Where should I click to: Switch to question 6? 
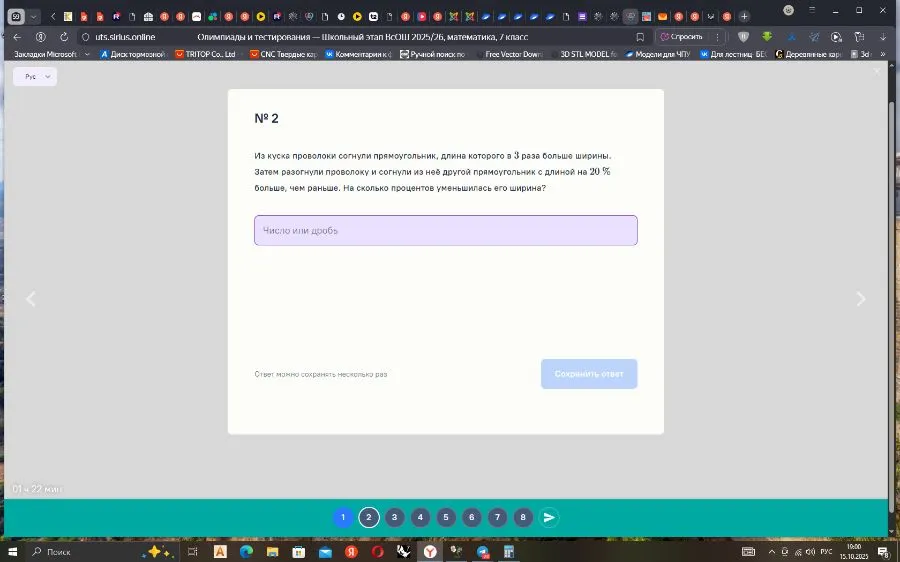472,517
